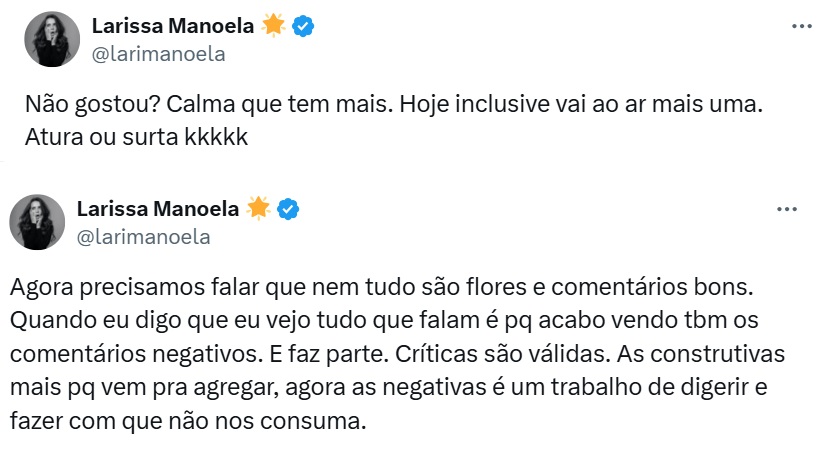Click the verified badge on the 'Não gostou?' tweet
The image size is (830, 451).
pos(304,26)
